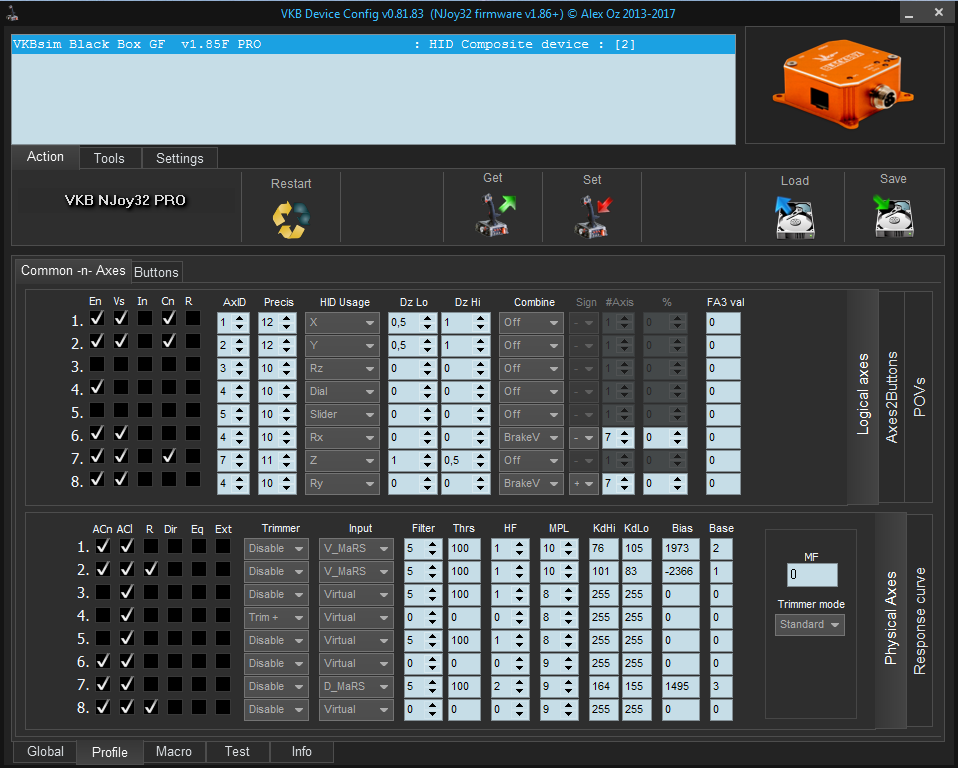Click the app icon in the title bar

pyautogui.click(x=12, y=13)
